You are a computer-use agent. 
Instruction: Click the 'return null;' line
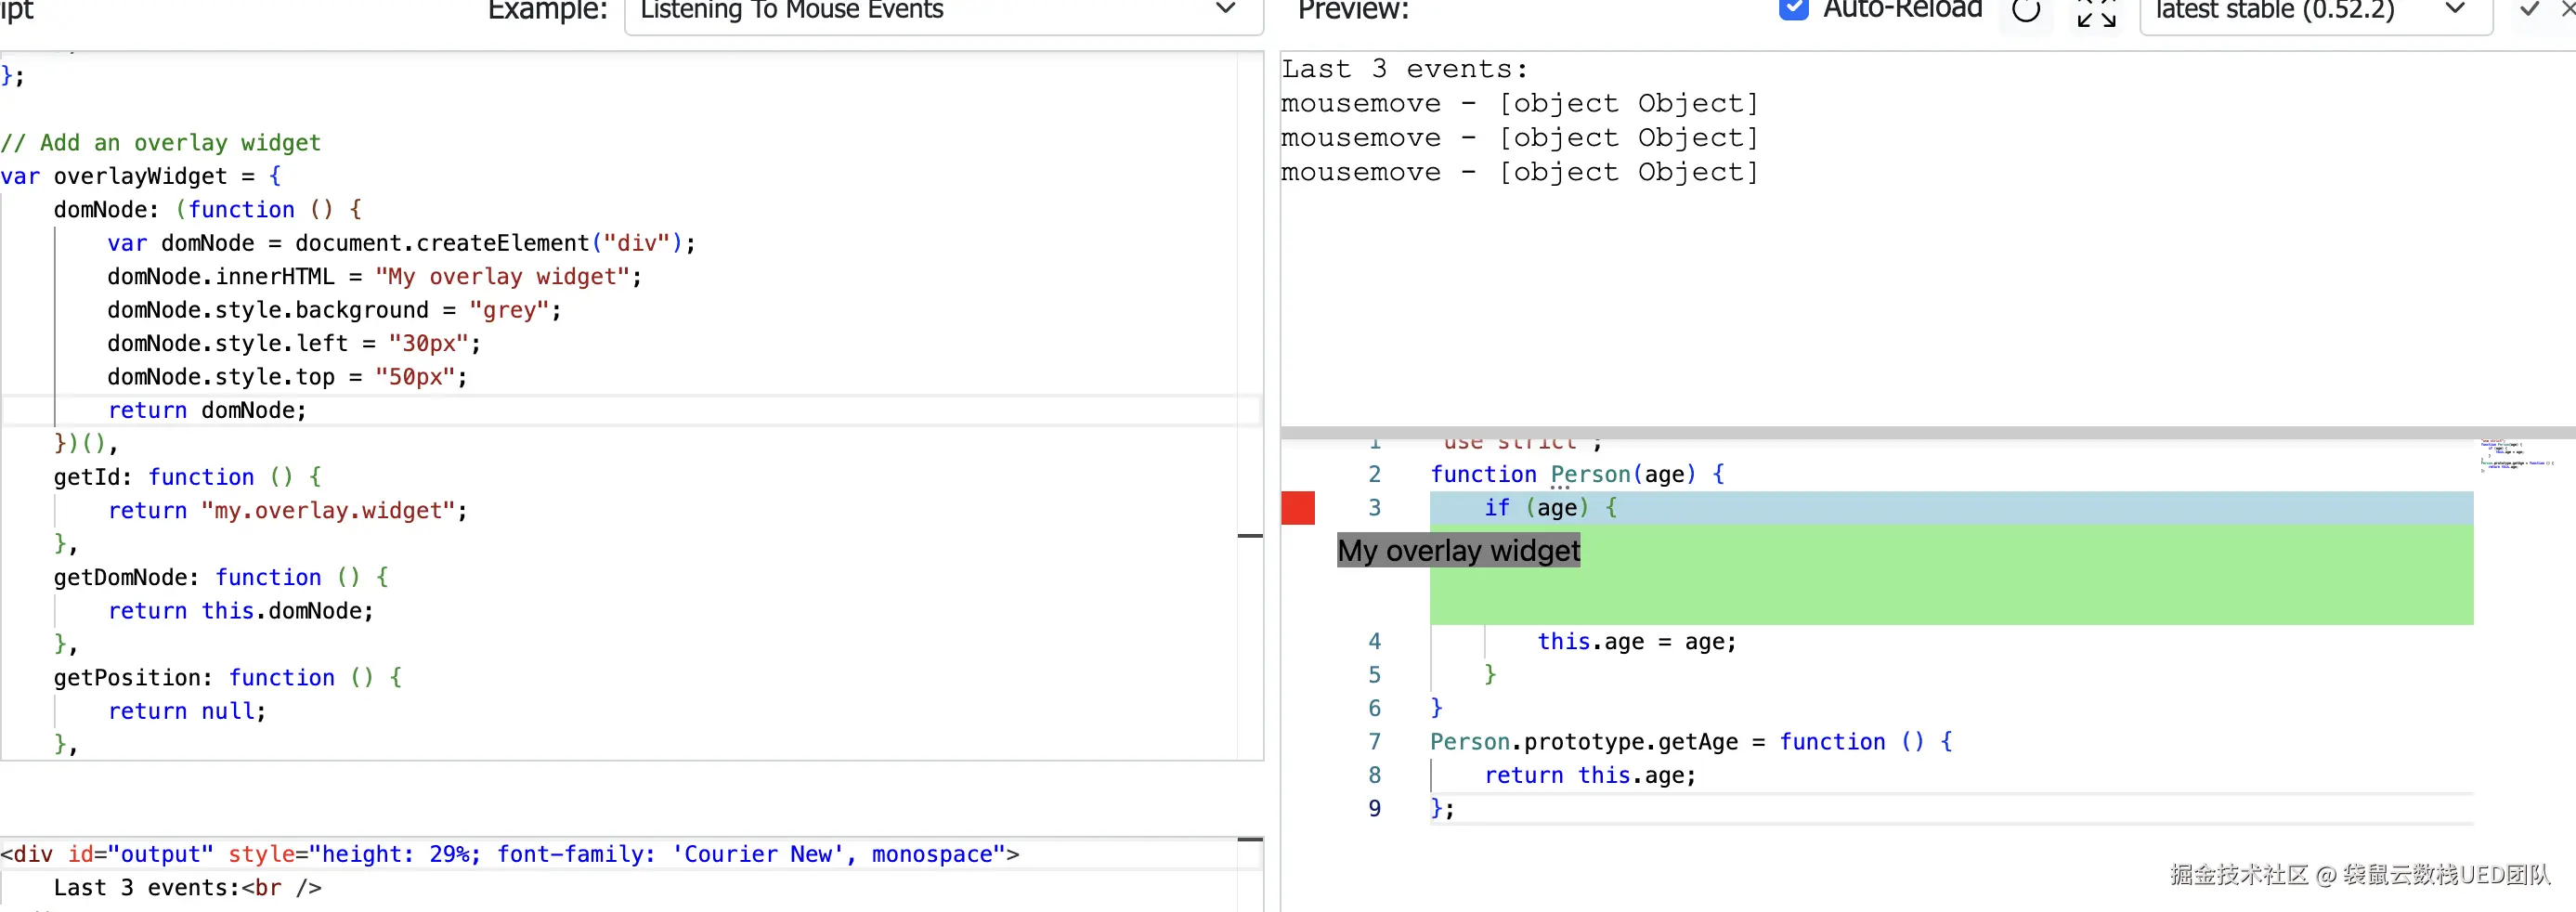pos(187,711)
